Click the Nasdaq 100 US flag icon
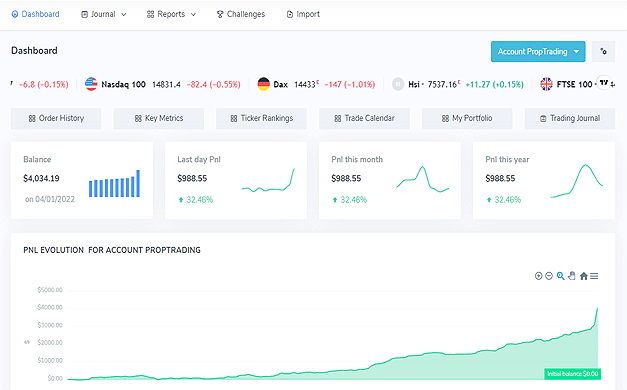 click(x=91, y=84)
